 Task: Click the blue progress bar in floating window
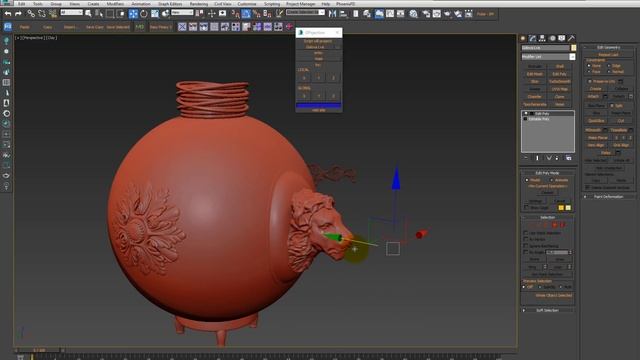coord(319,105)
